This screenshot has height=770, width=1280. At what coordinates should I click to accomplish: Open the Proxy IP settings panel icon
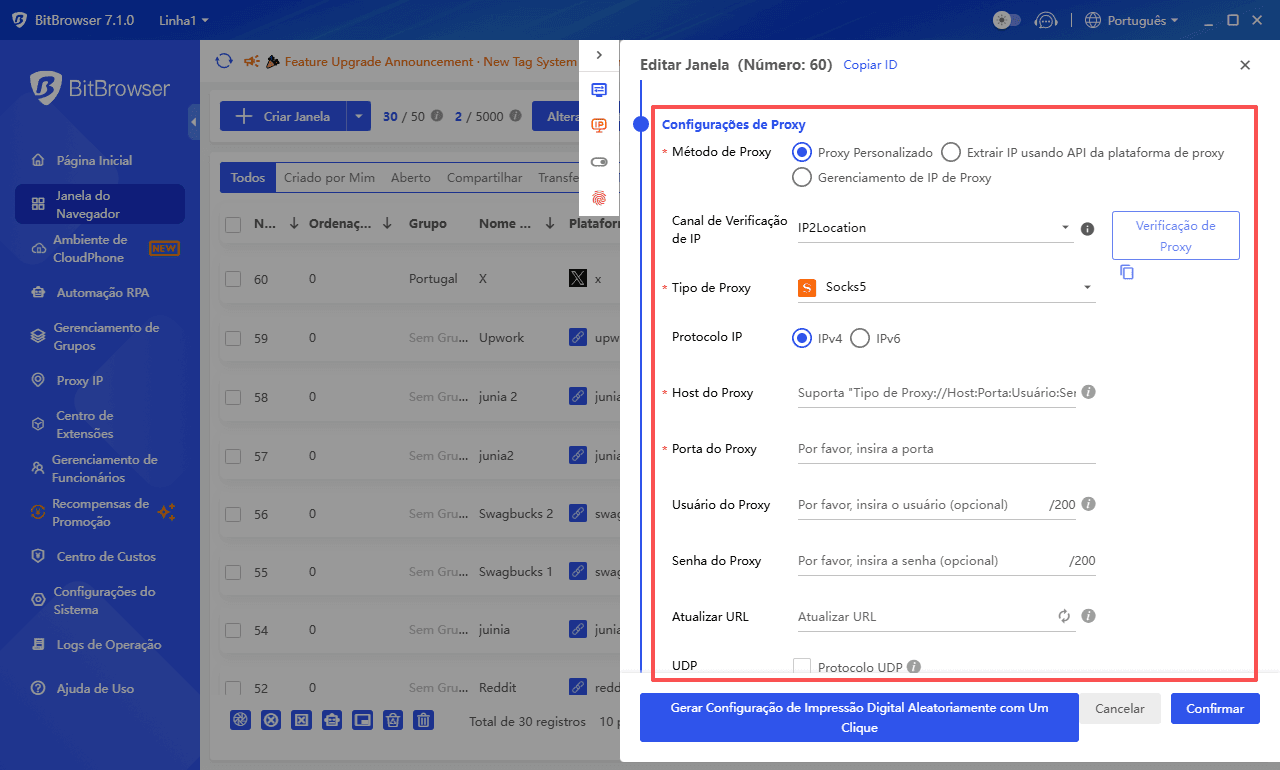(599, 126)
